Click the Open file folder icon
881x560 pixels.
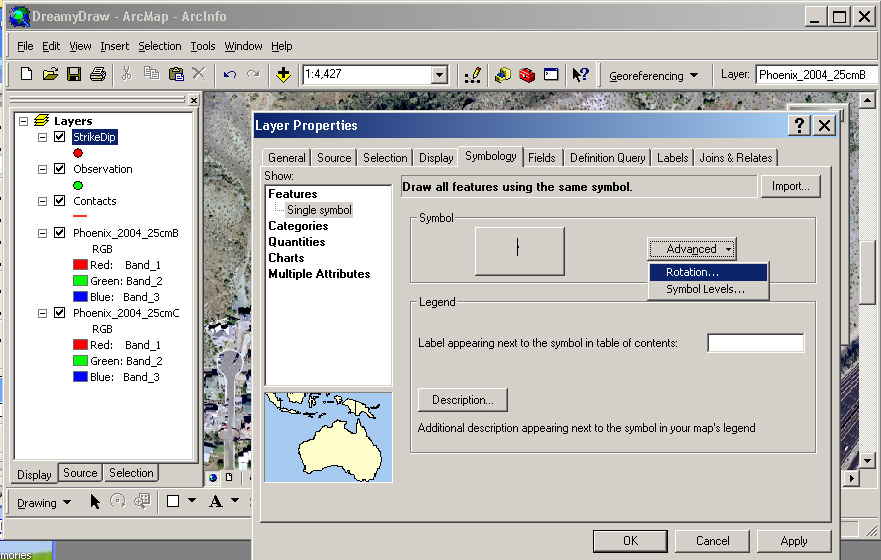(50, 74)
